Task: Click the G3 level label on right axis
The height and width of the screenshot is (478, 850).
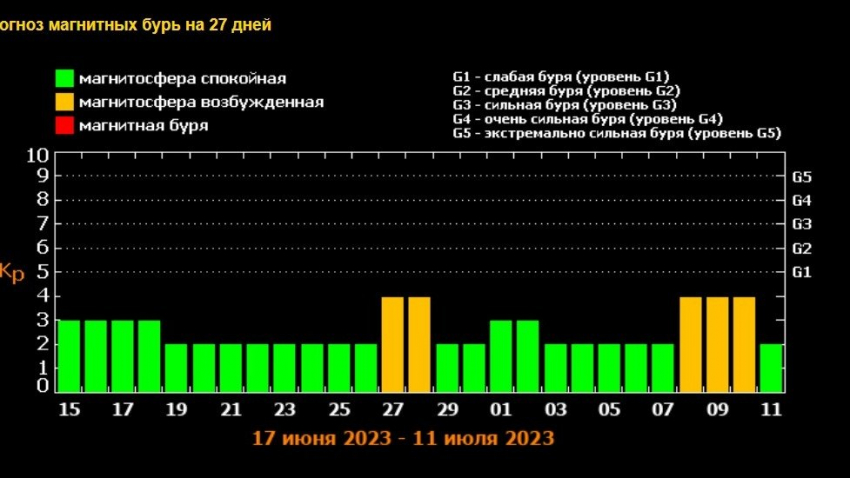Action: pos(802,224)
